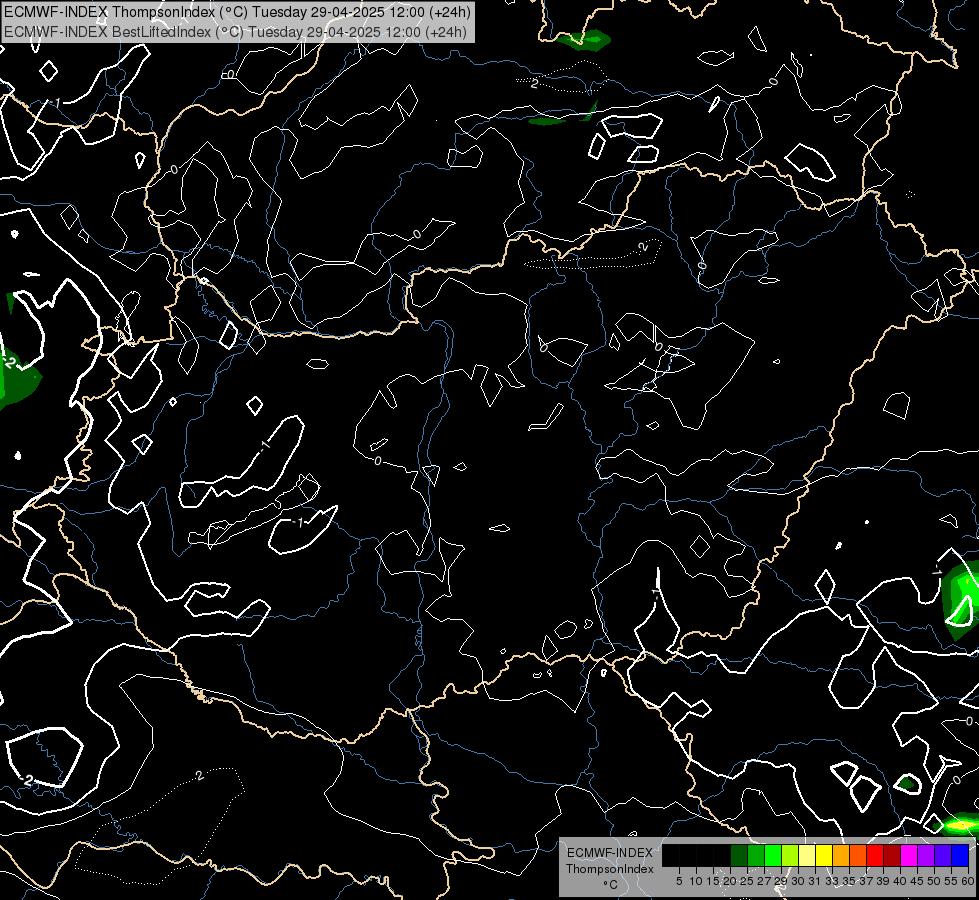Select the magenta legend swatch for 40-45
This screenshot has height=900, width=979.
pos(909,855)
